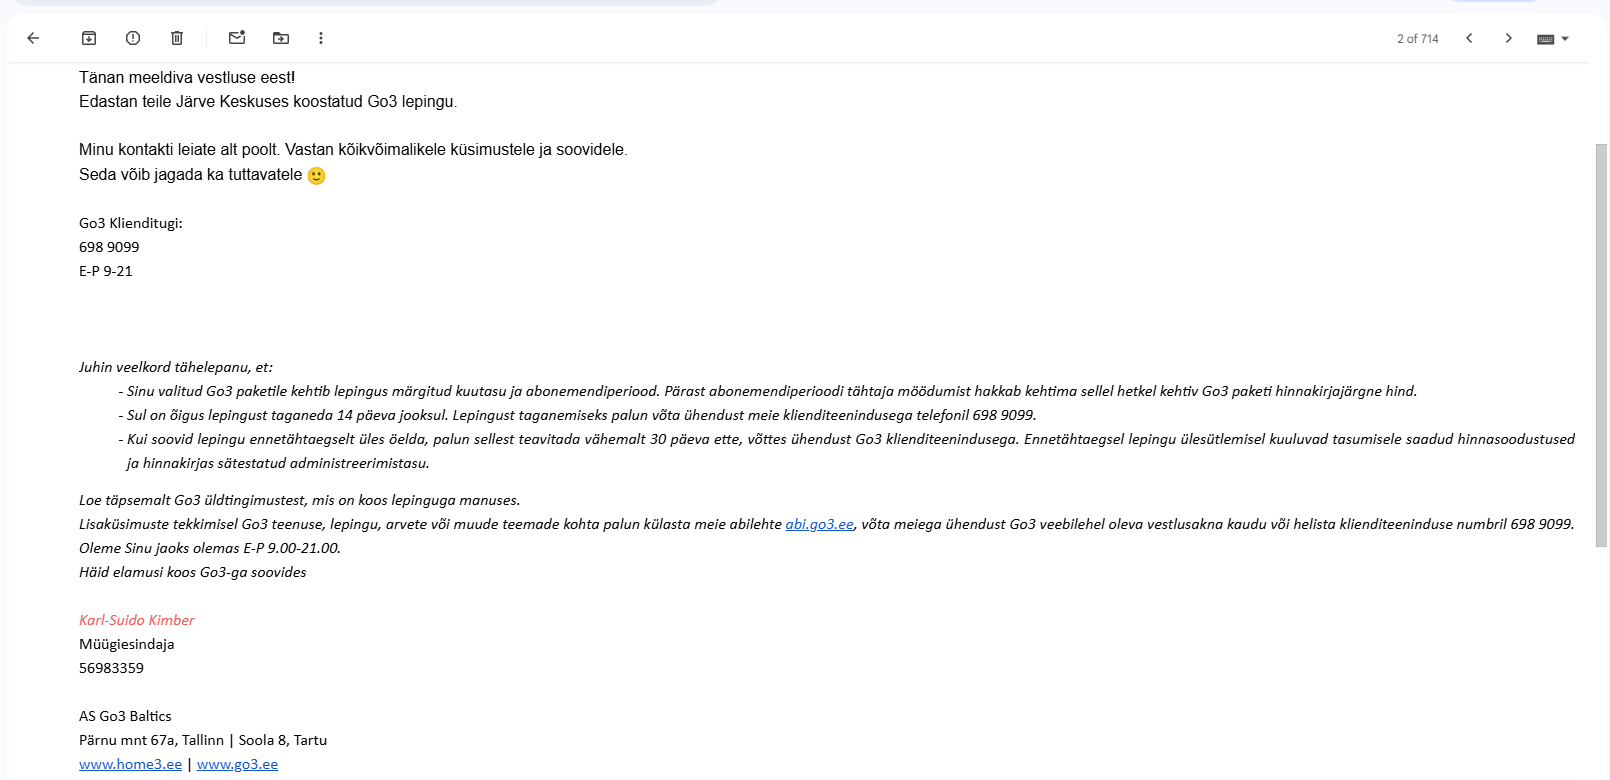Report this email as spam
Screen dimensions: 1610x780
pyautogui.click(x=133, y=38)
